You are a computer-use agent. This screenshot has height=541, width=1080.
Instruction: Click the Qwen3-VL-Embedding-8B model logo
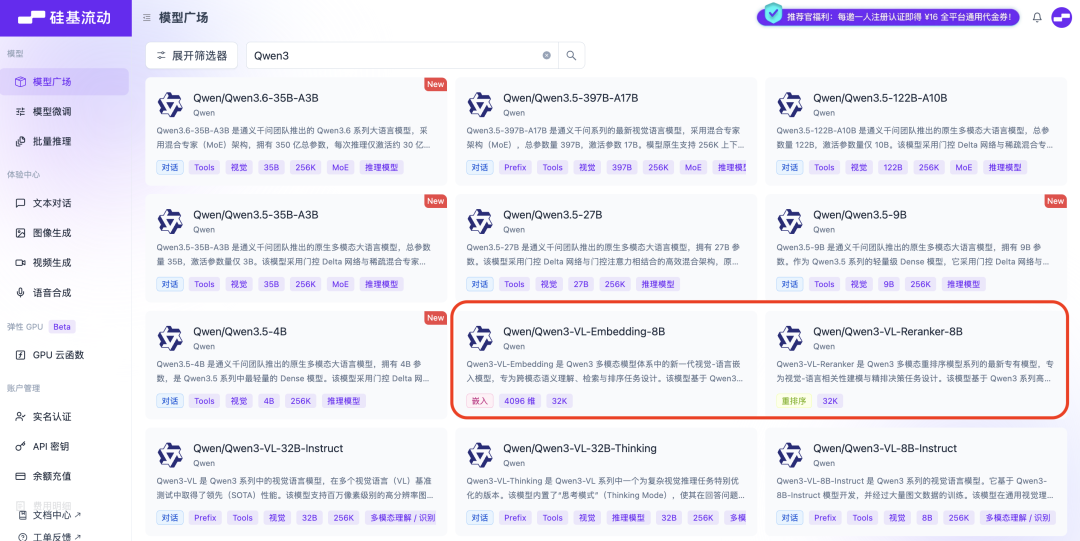480,338
